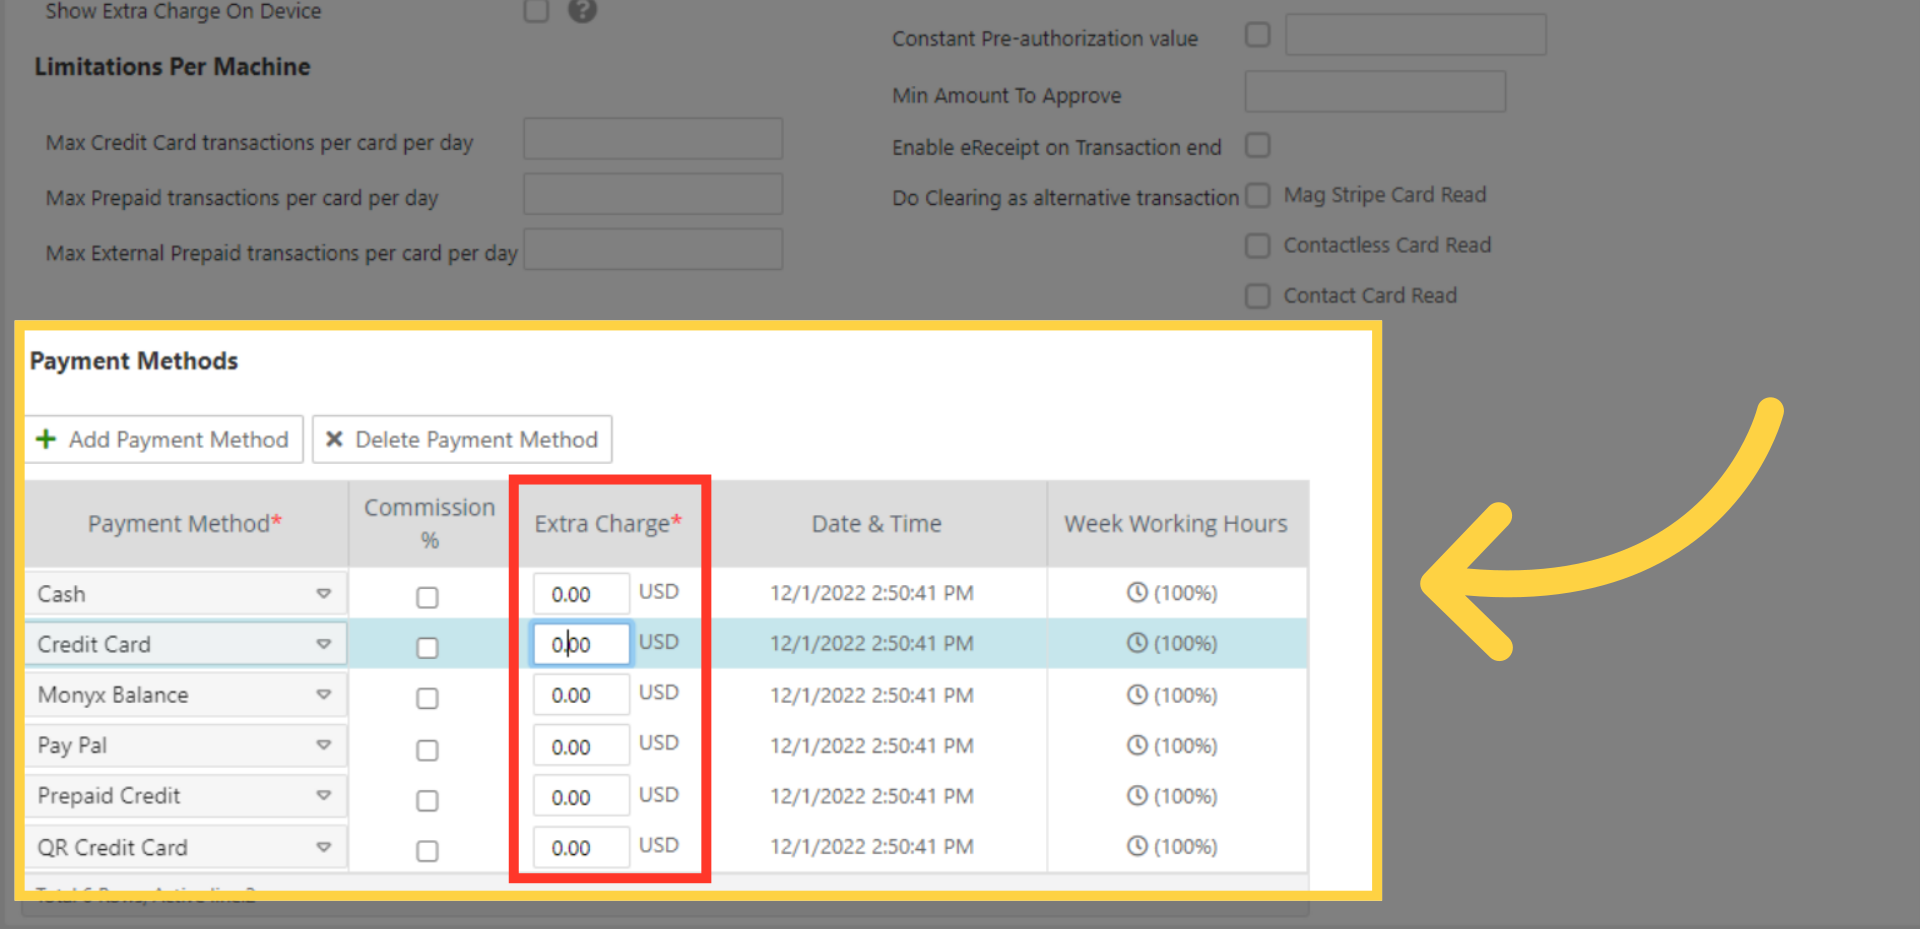Select the Pay Pal row date cell
This screenshot has height=929, width=1920.
[872, 746]
